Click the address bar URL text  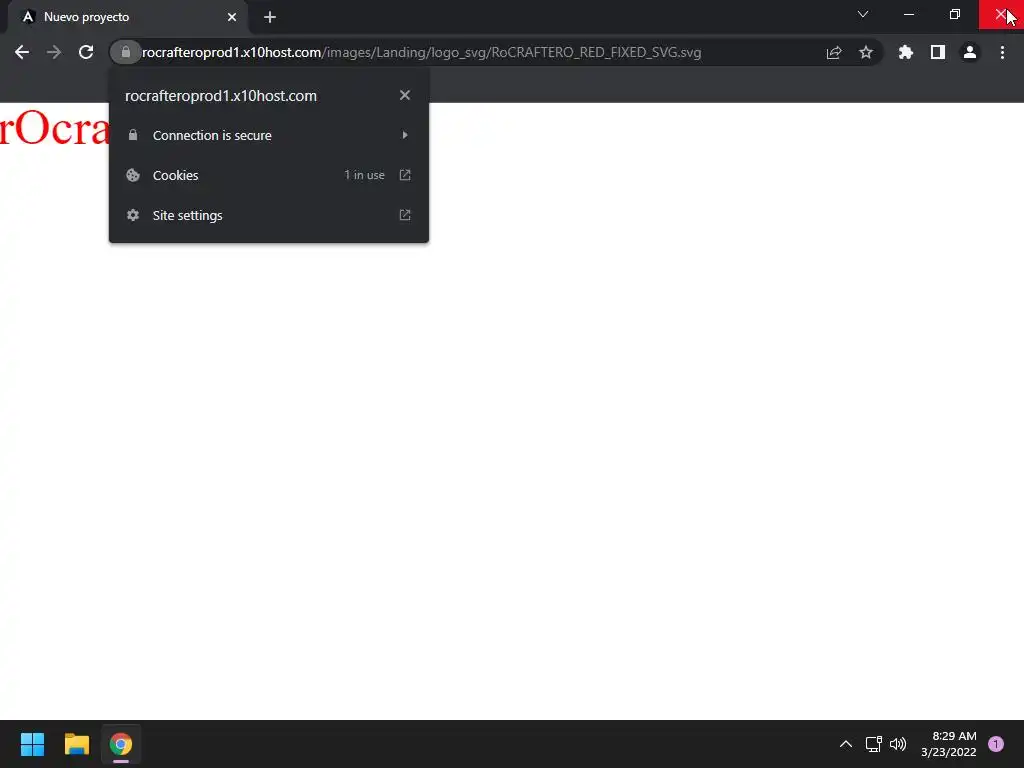(421, 52)
